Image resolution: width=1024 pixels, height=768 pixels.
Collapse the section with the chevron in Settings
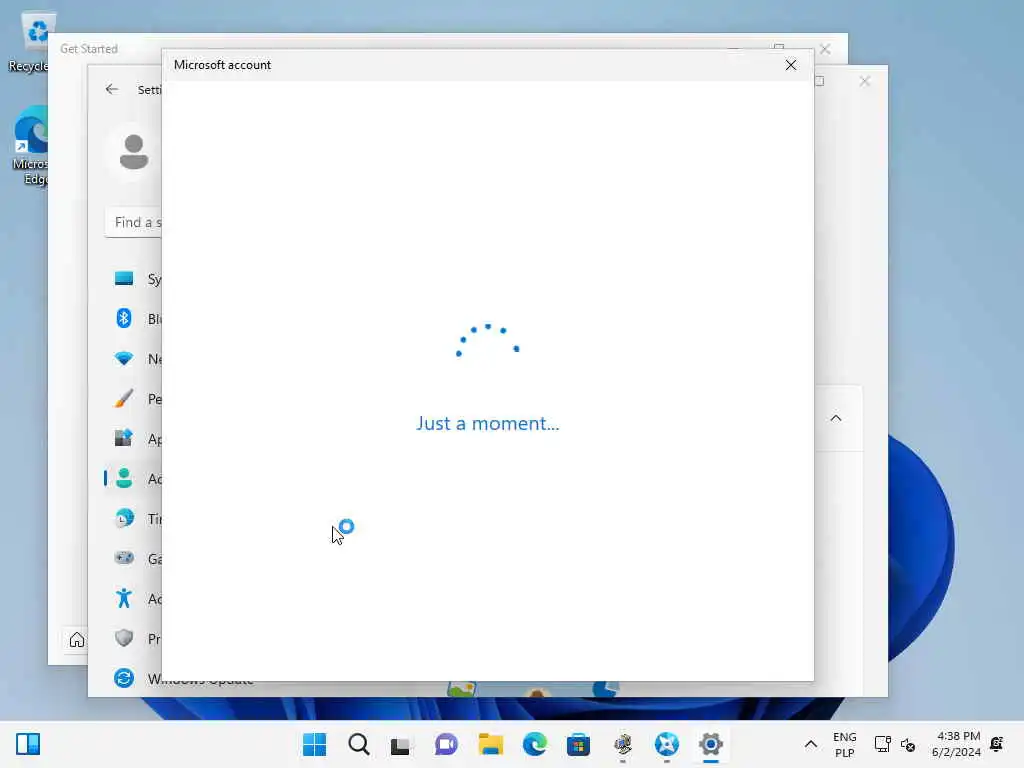coord(836,418)
